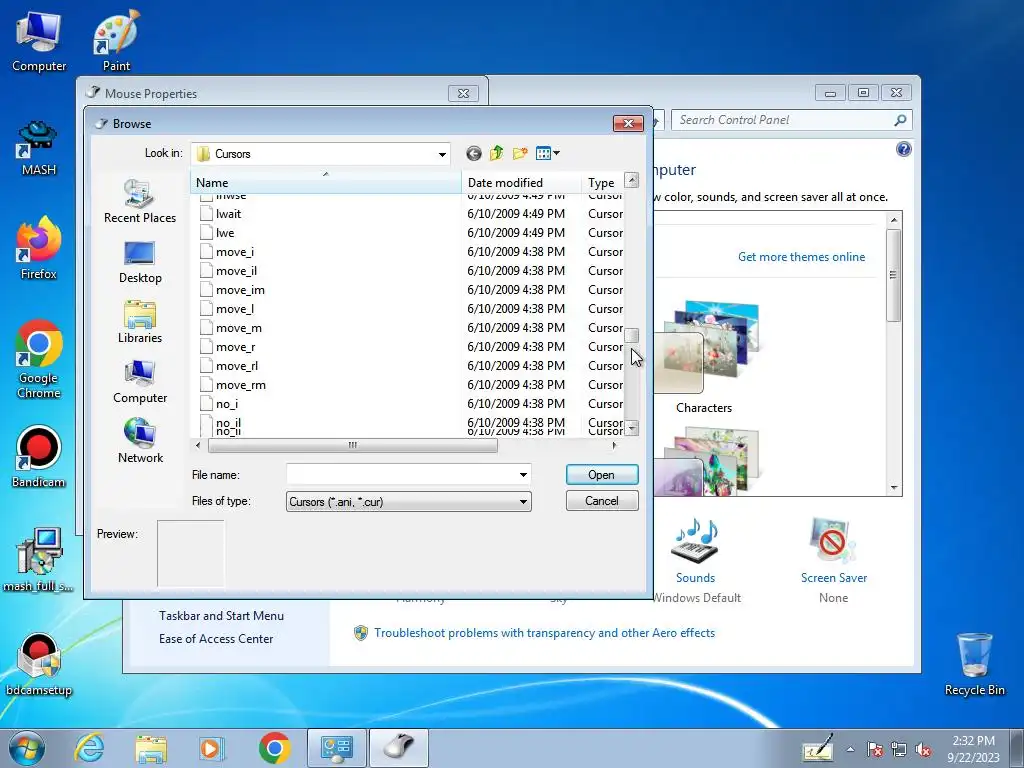Create new folder icon in Browse dialog
This screenshot has height=768, width=1024.
(520, 153)
